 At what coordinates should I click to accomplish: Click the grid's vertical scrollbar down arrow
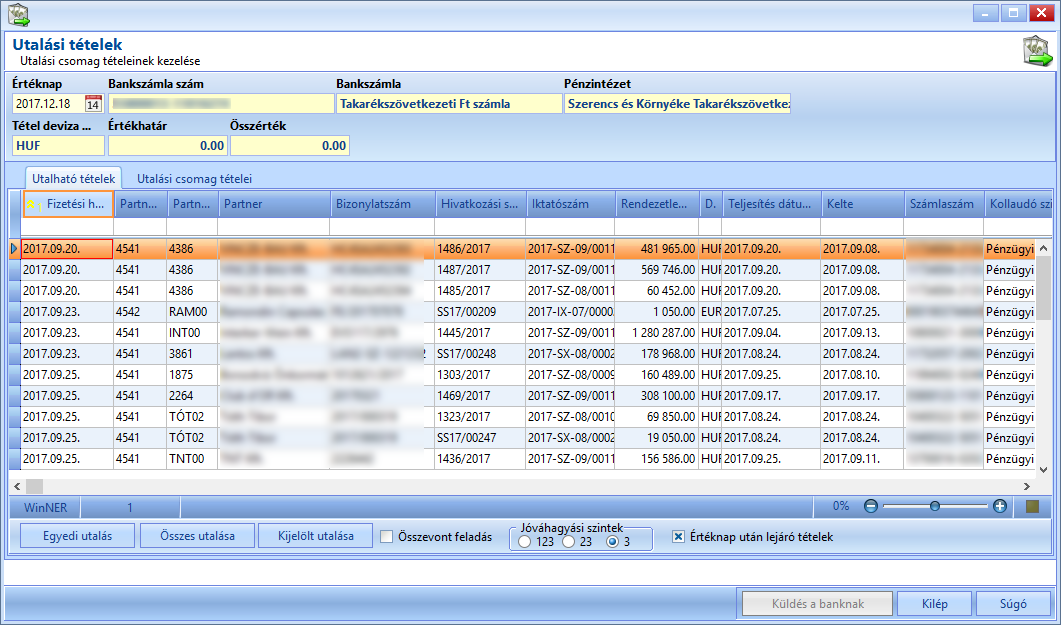pyautogui.click(x=1043, y=469)
